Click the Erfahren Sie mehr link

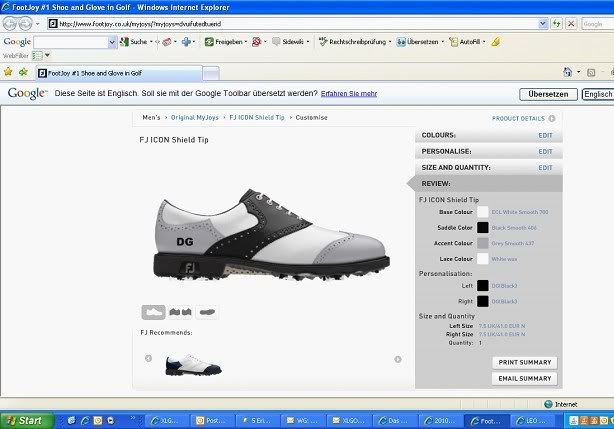349,94
